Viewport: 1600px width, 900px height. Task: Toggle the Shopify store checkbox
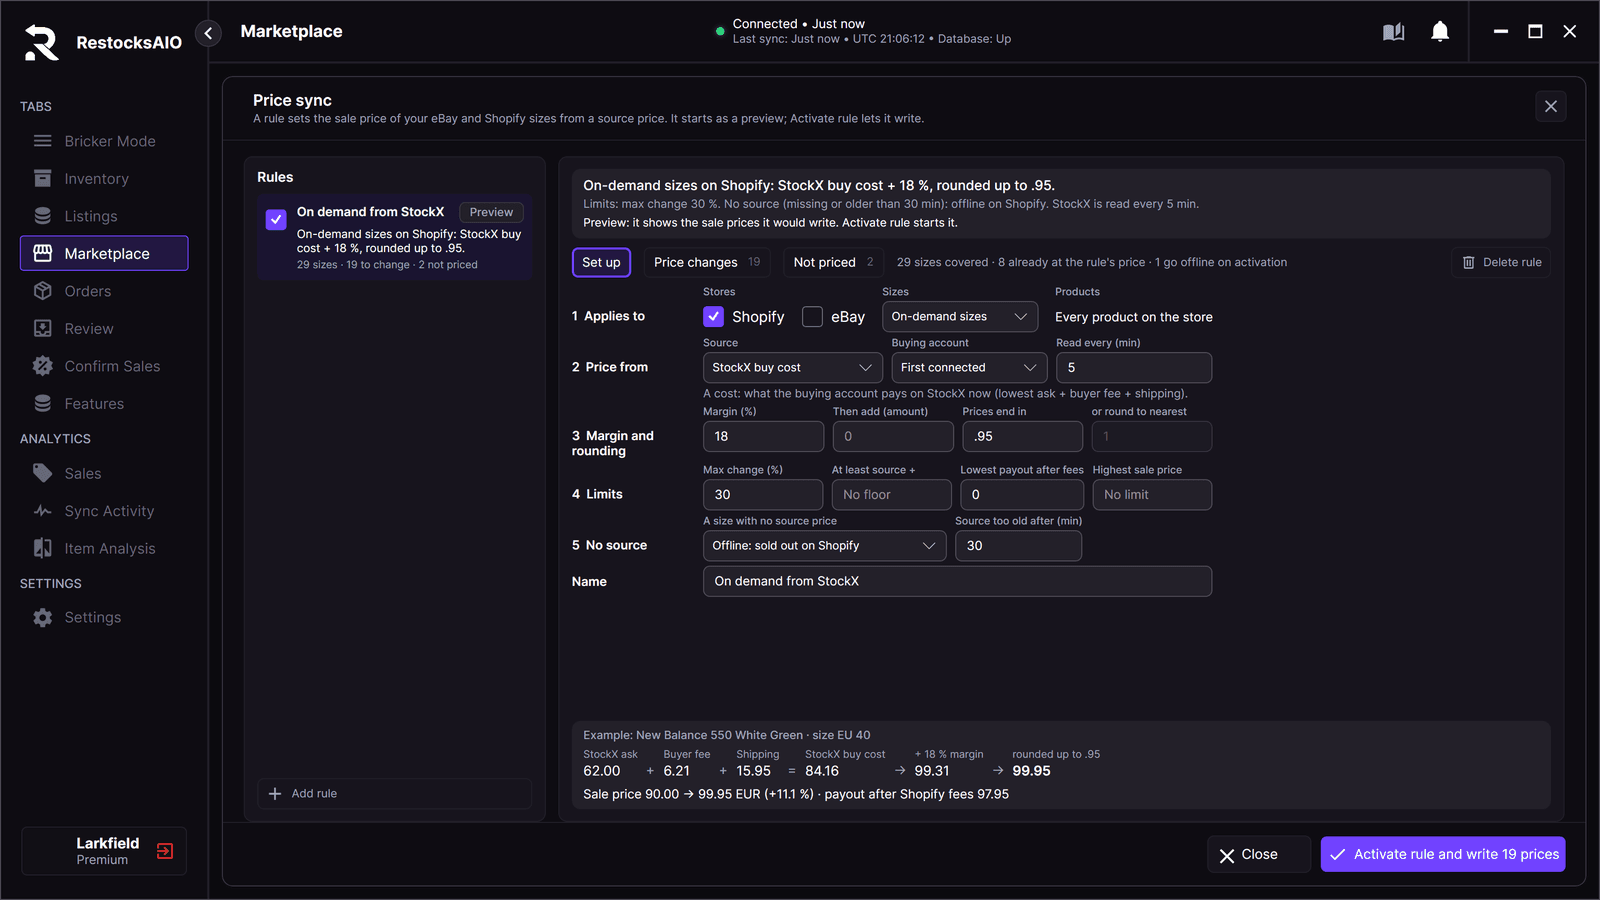click(713, 317)
